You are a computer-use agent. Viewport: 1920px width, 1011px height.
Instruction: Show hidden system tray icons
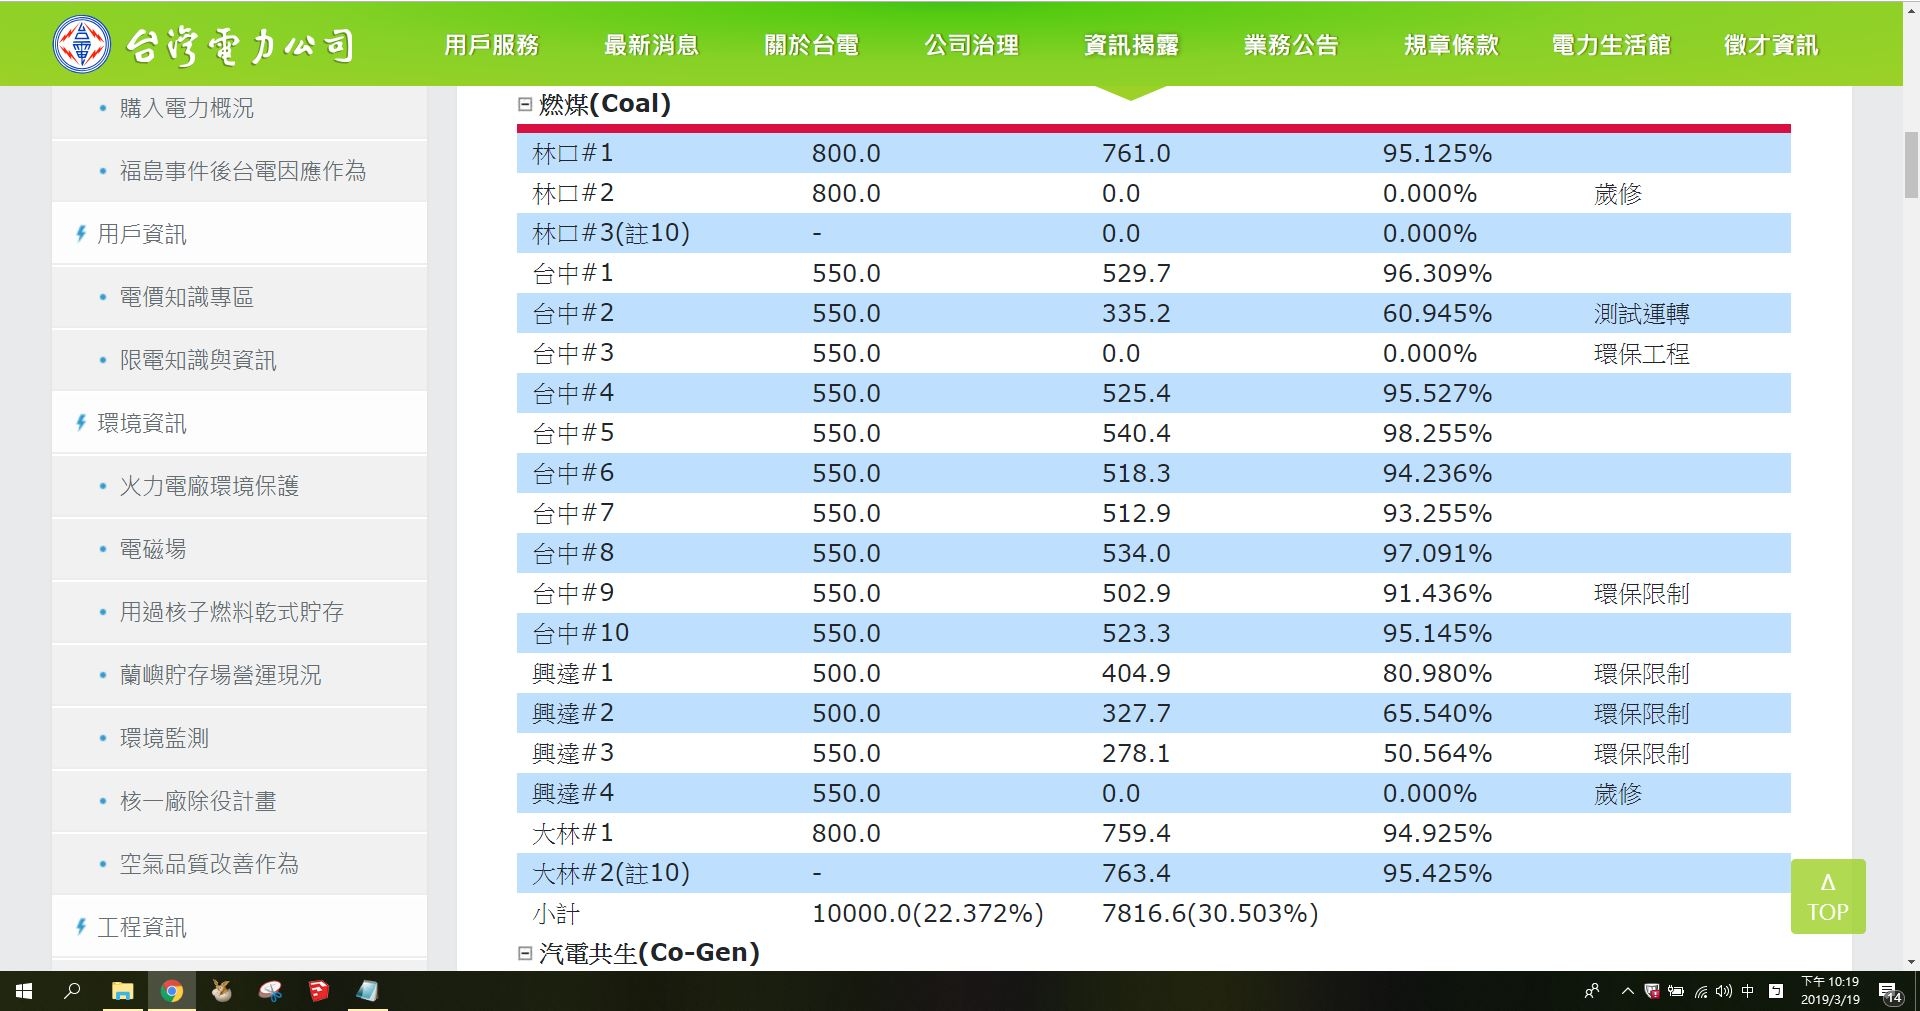(1628, 991)
